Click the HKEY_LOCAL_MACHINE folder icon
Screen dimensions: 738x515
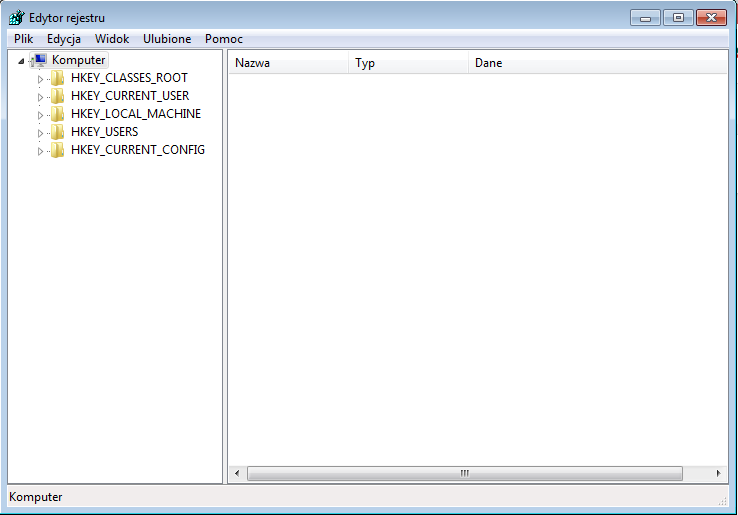[58, 114]
